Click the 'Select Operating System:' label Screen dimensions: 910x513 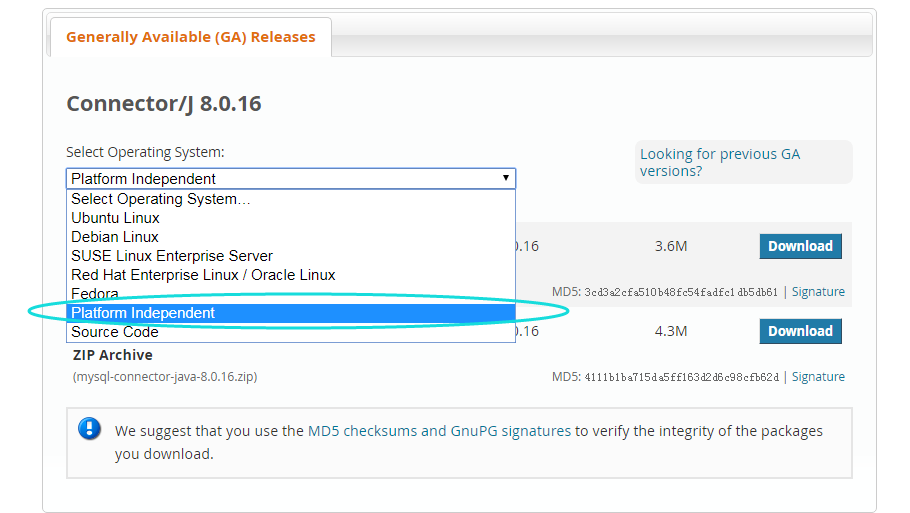point(145,152)
